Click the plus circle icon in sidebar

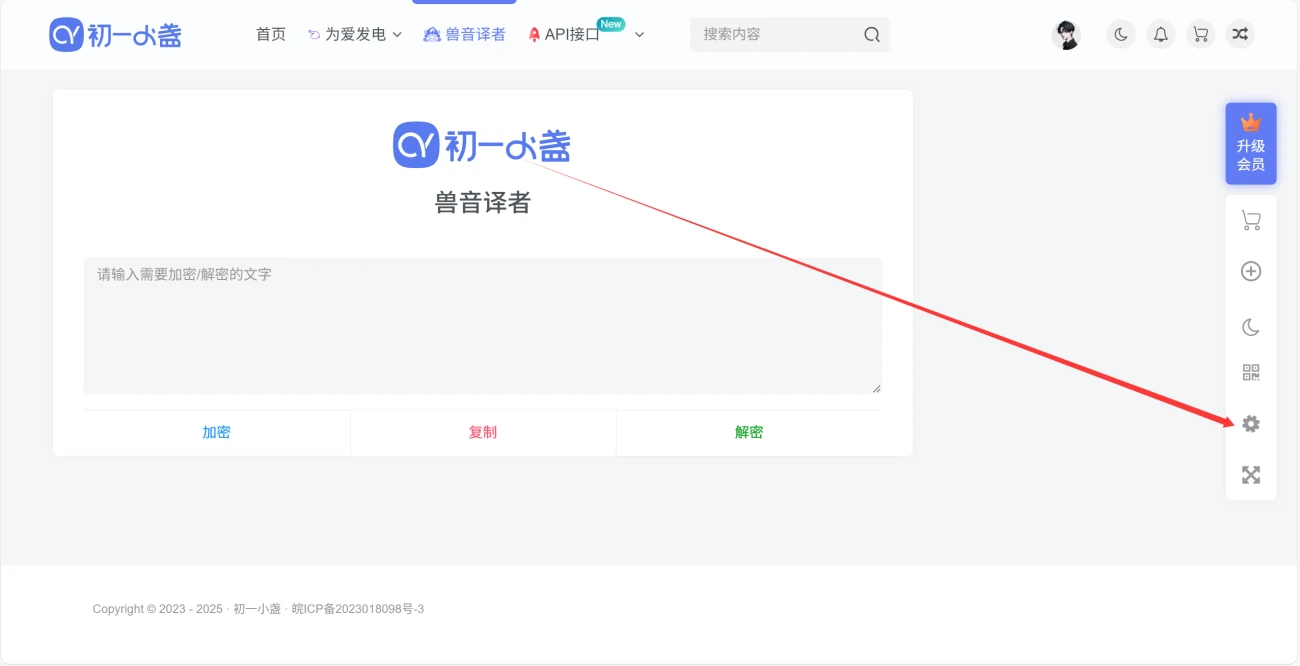pos(1250,271)
